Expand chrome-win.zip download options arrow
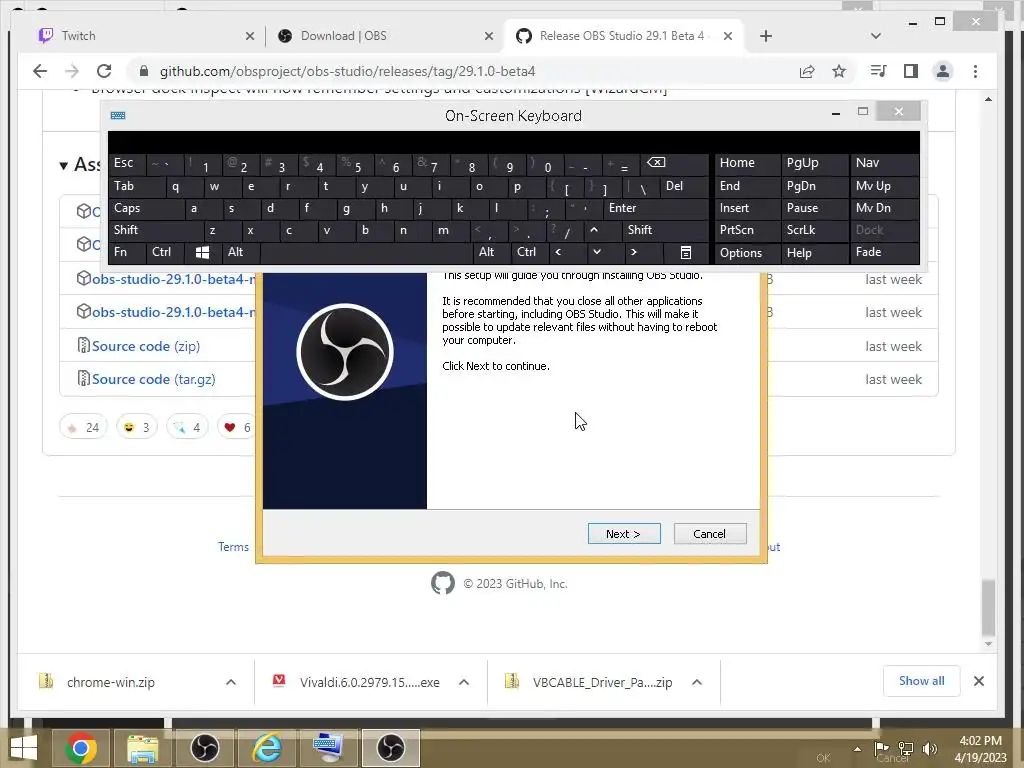The image size is (1024, 768). click(x=231, y=682)
